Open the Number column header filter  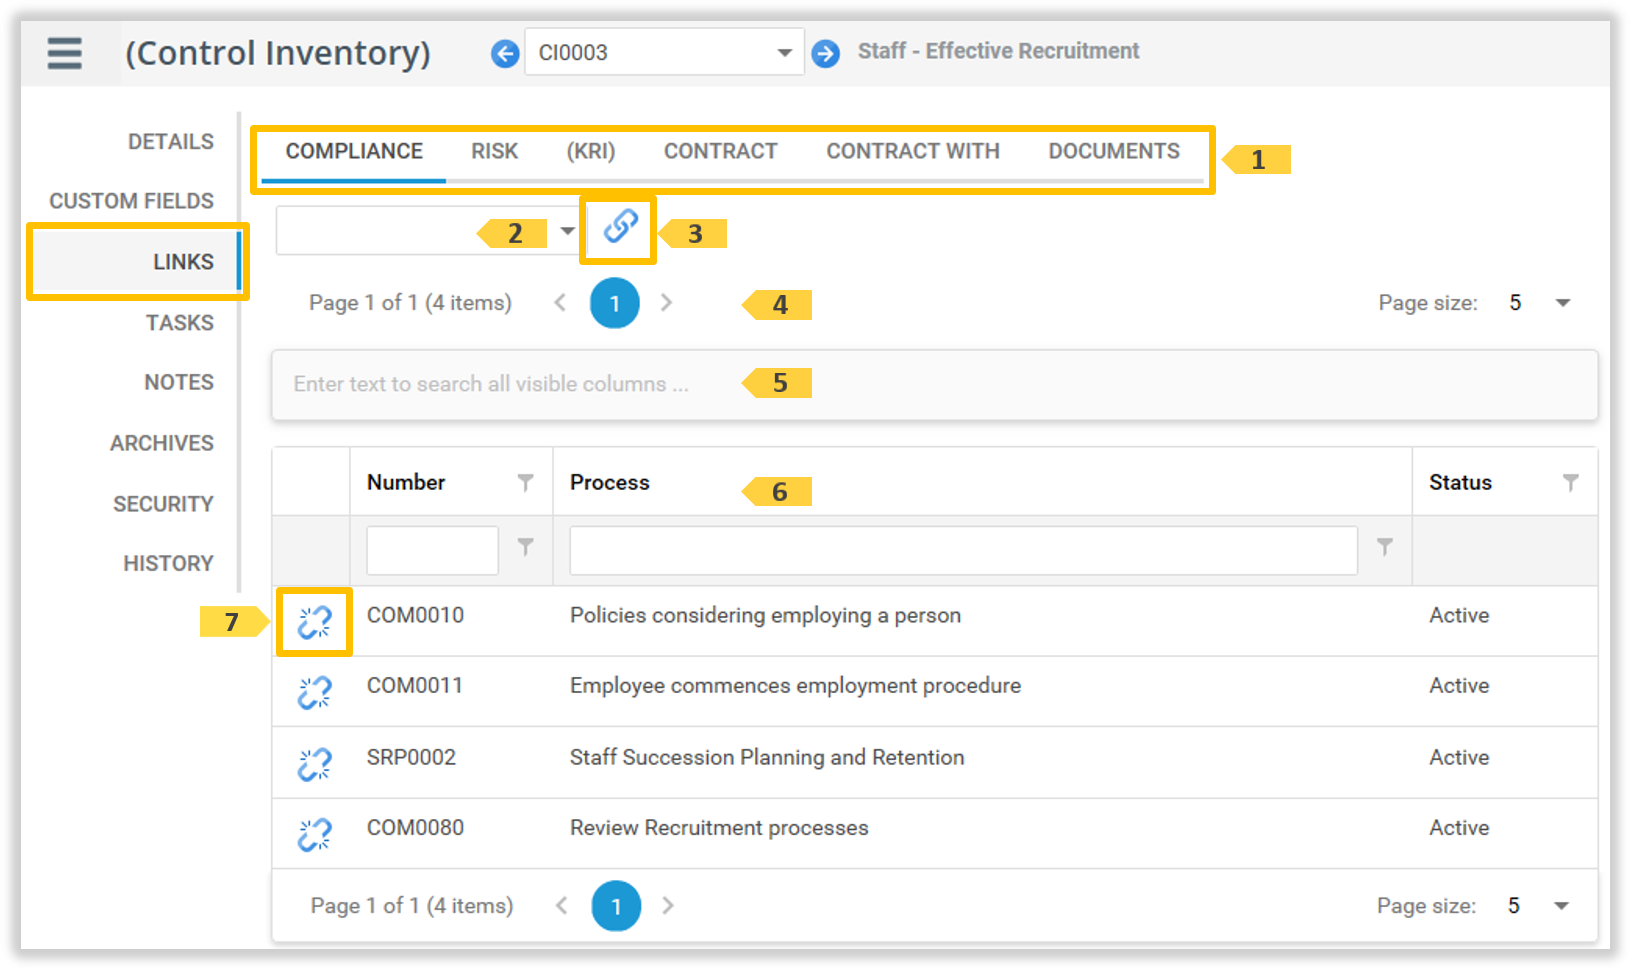pos(525,483)
